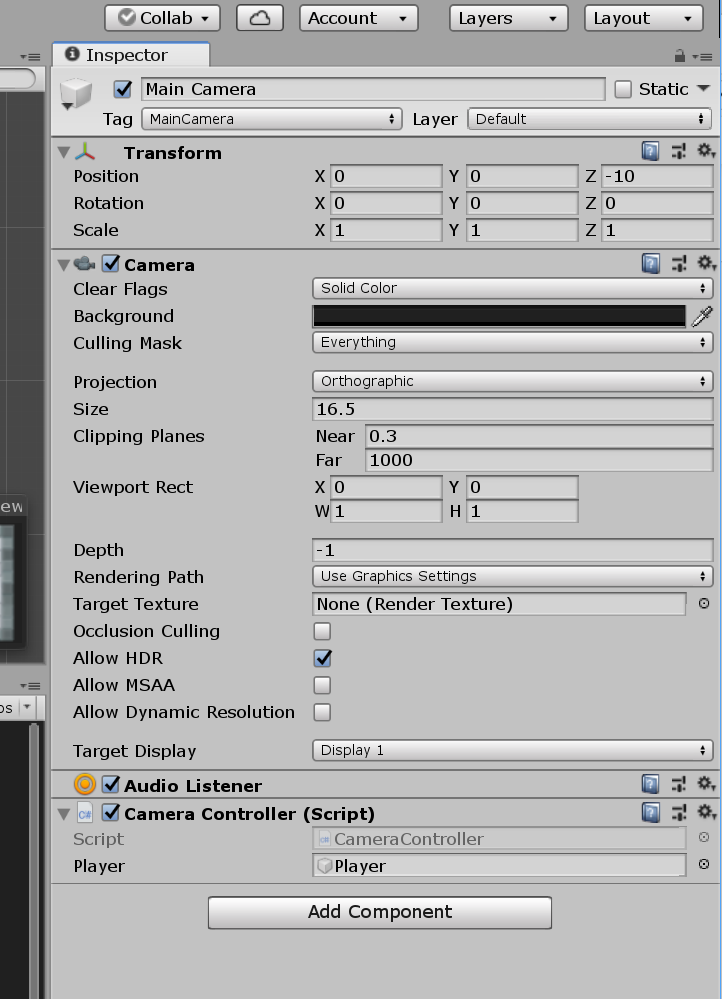
Task: Click the cloud services icon button
Action: (x=259, y=18)
